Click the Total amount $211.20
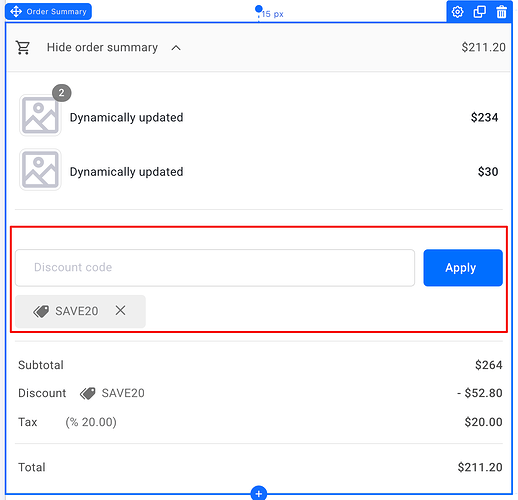The height and width of the screenshot is (500, 518). pos(480,467)
